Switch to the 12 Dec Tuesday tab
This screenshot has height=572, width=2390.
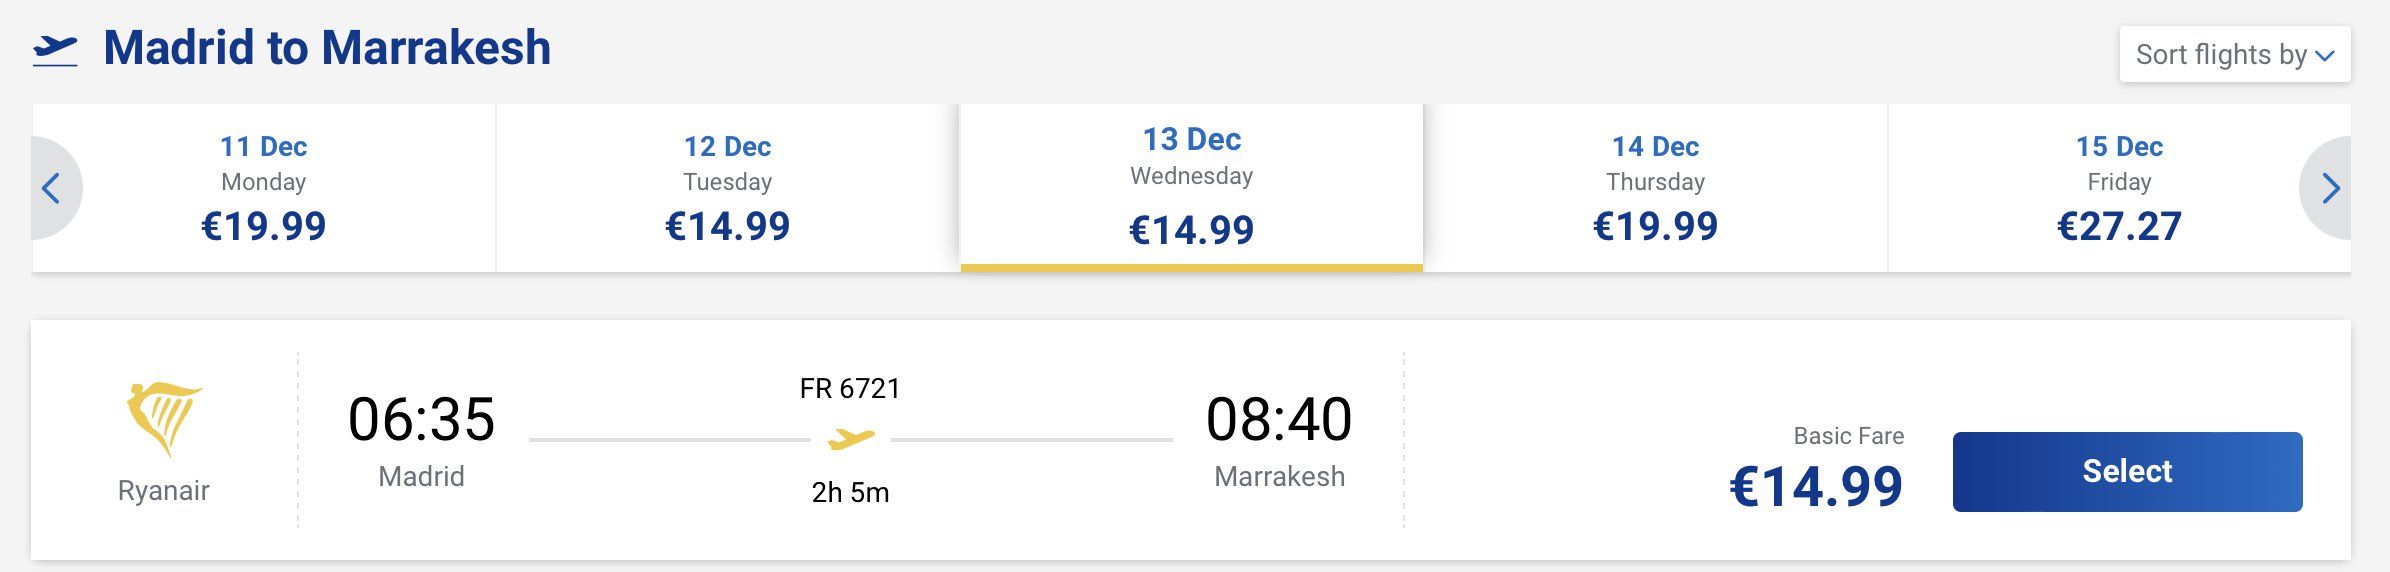click(x=727, y=188)
